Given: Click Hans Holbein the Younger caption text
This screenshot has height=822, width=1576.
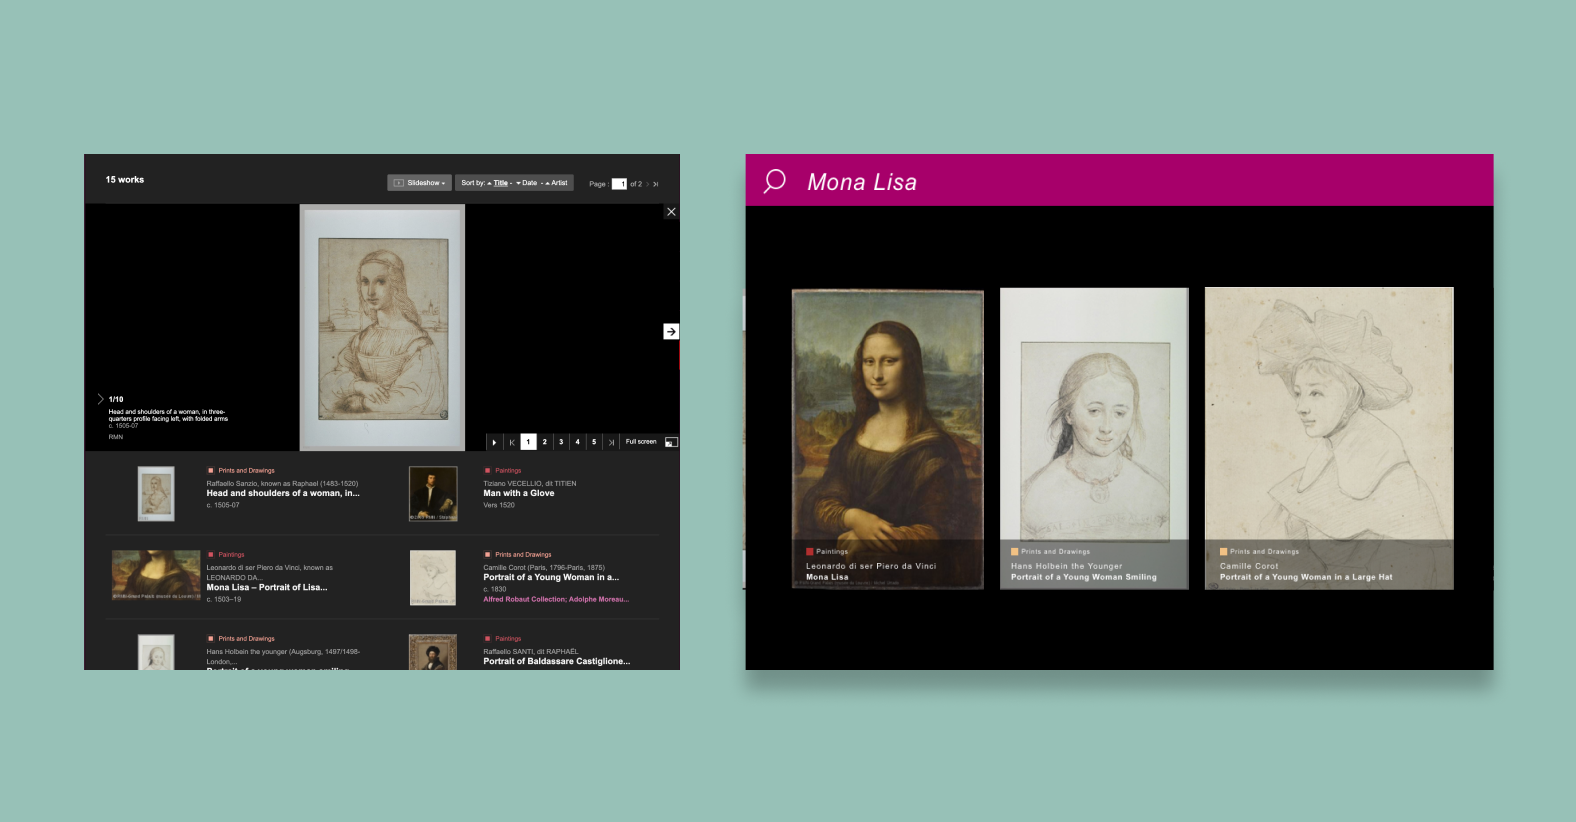Looking at the screenshot, I should pos(1066,566).
